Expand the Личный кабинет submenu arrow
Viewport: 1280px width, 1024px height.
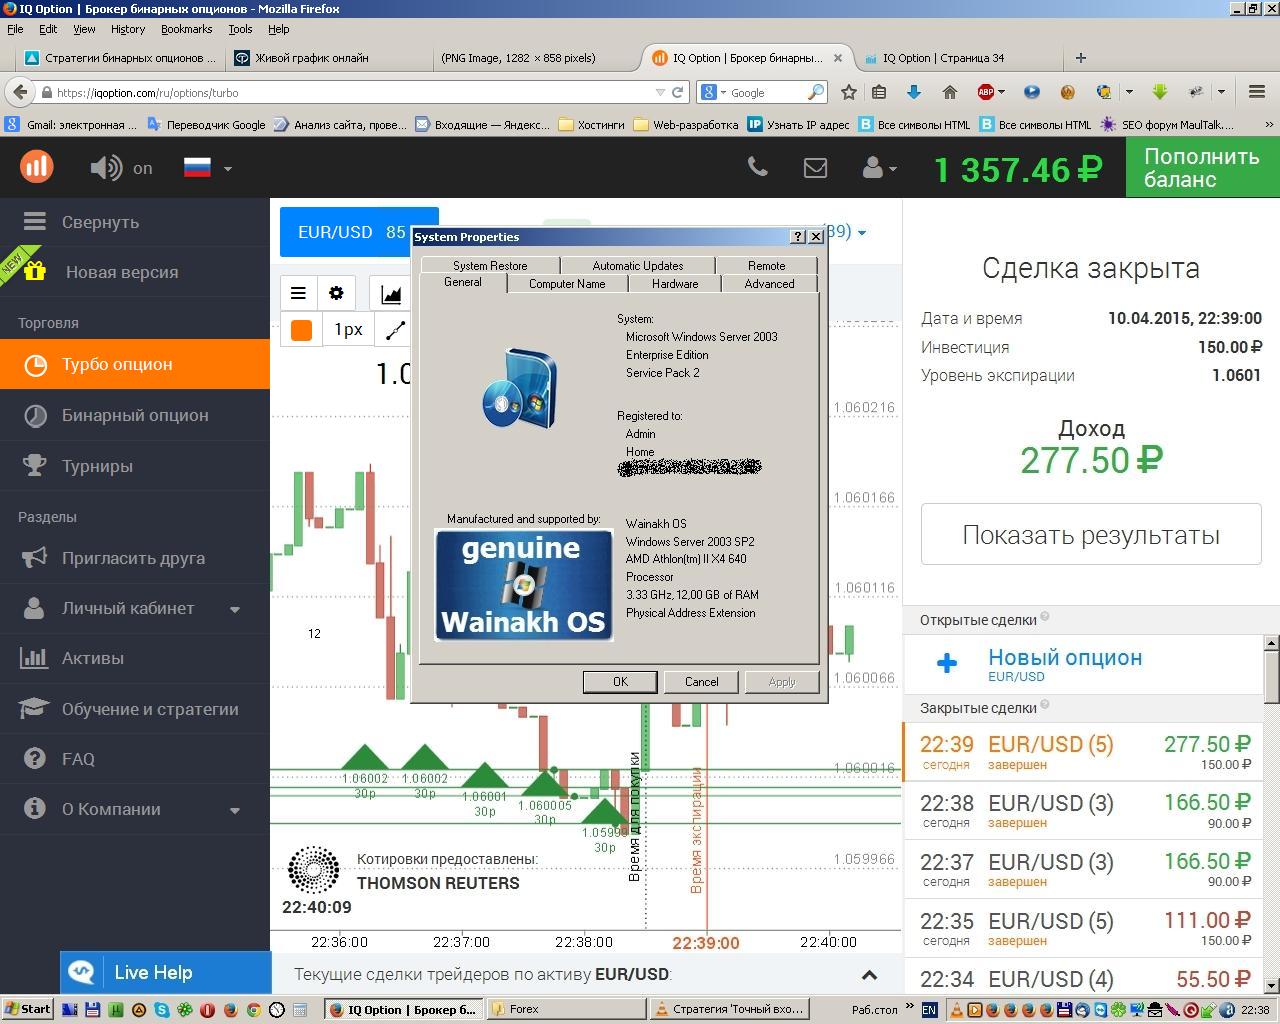pos(235,609)
